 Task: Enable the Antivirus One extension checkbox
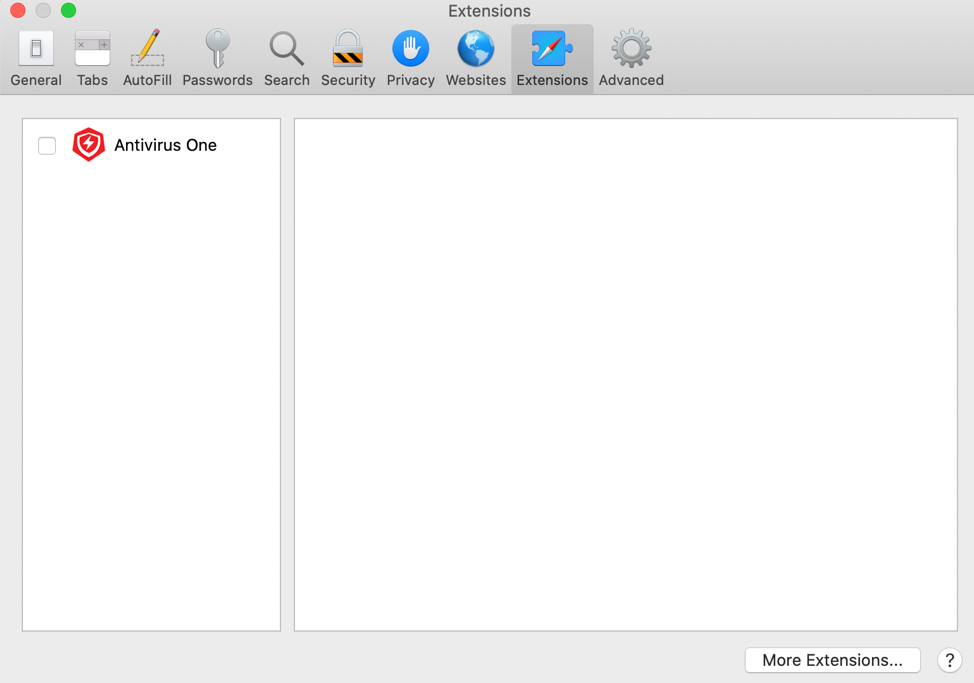(x=47, y=146)
